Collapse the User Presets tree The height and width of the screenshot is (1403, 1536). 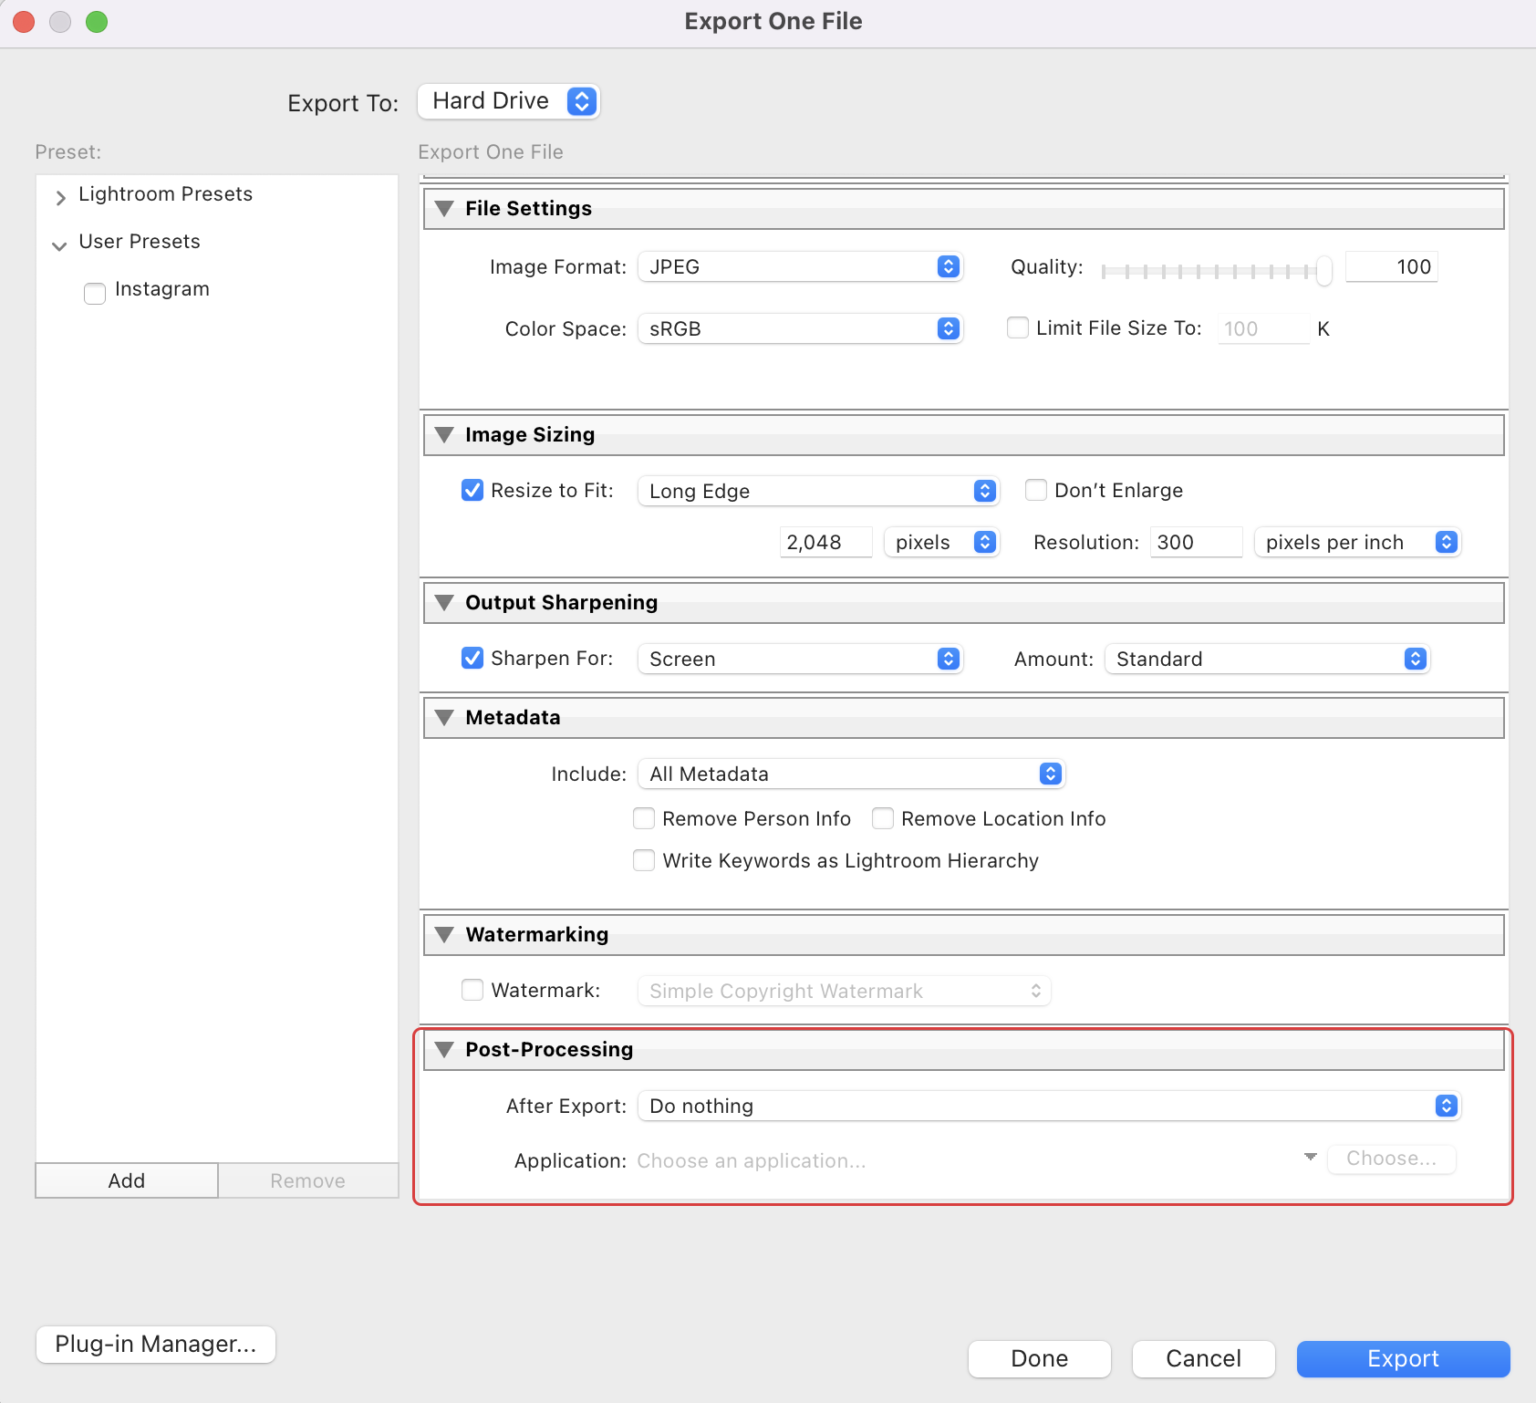[x=60, y=245]
